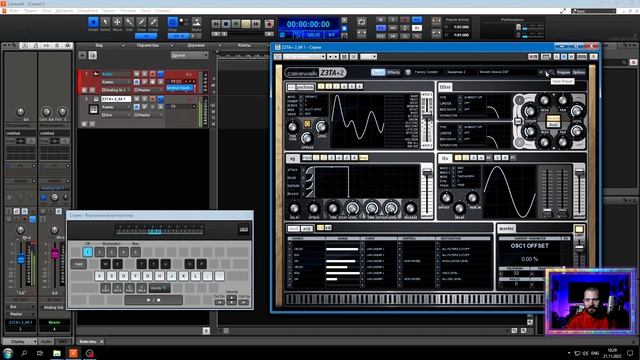Image resolution: width=640 pixels, height=360 pixels.
Task: Click the Amp envelope button in eg section
Action: coord(363,158)
